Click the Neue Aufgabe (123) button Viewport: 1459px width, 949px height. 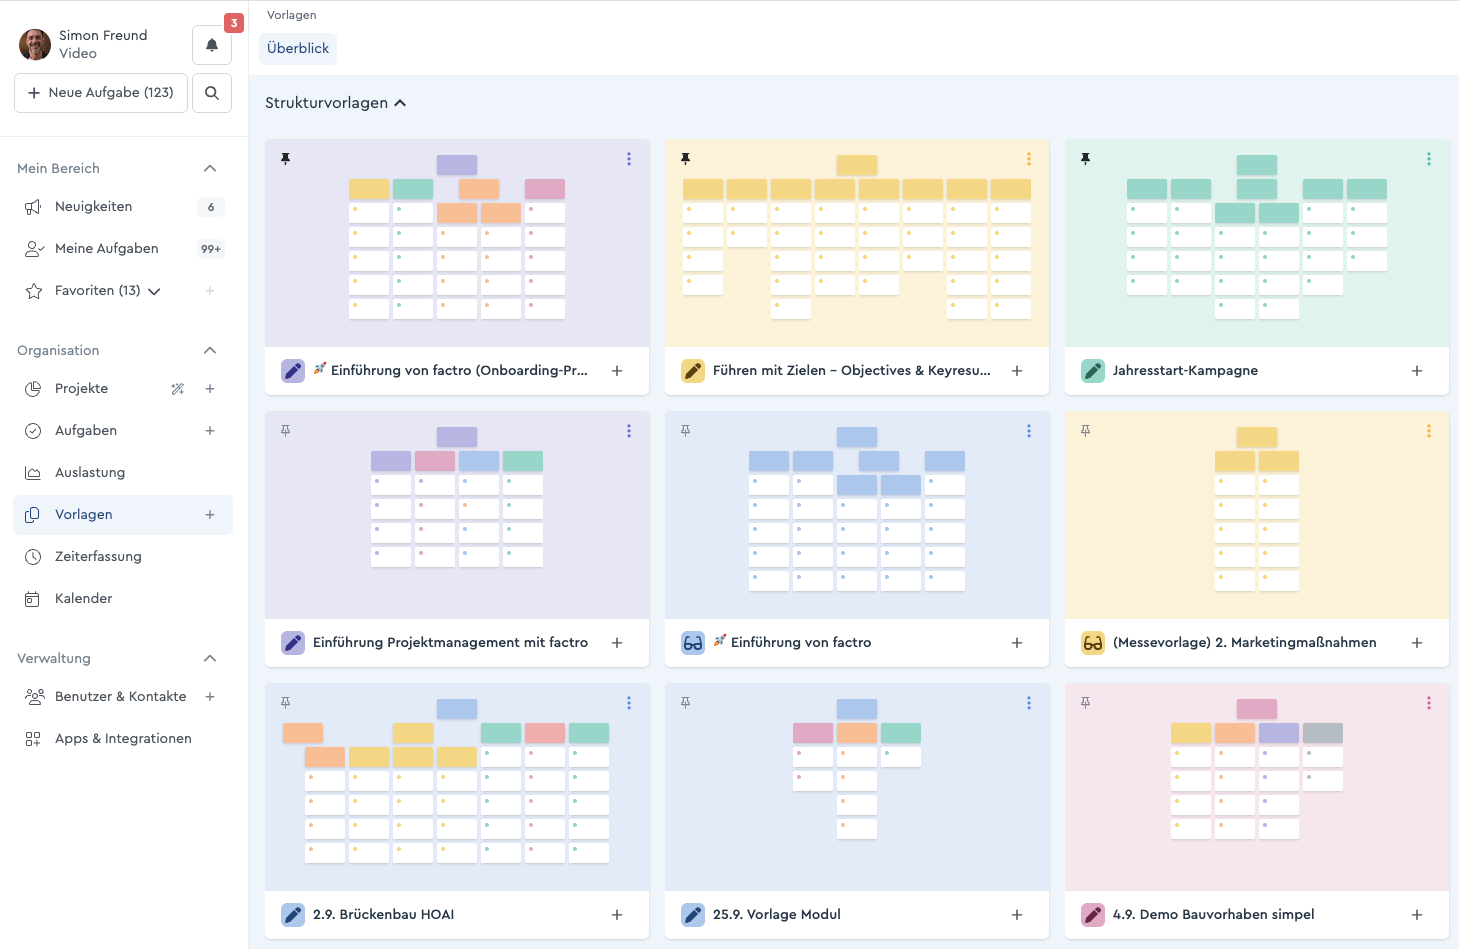(x=101, y=93)
